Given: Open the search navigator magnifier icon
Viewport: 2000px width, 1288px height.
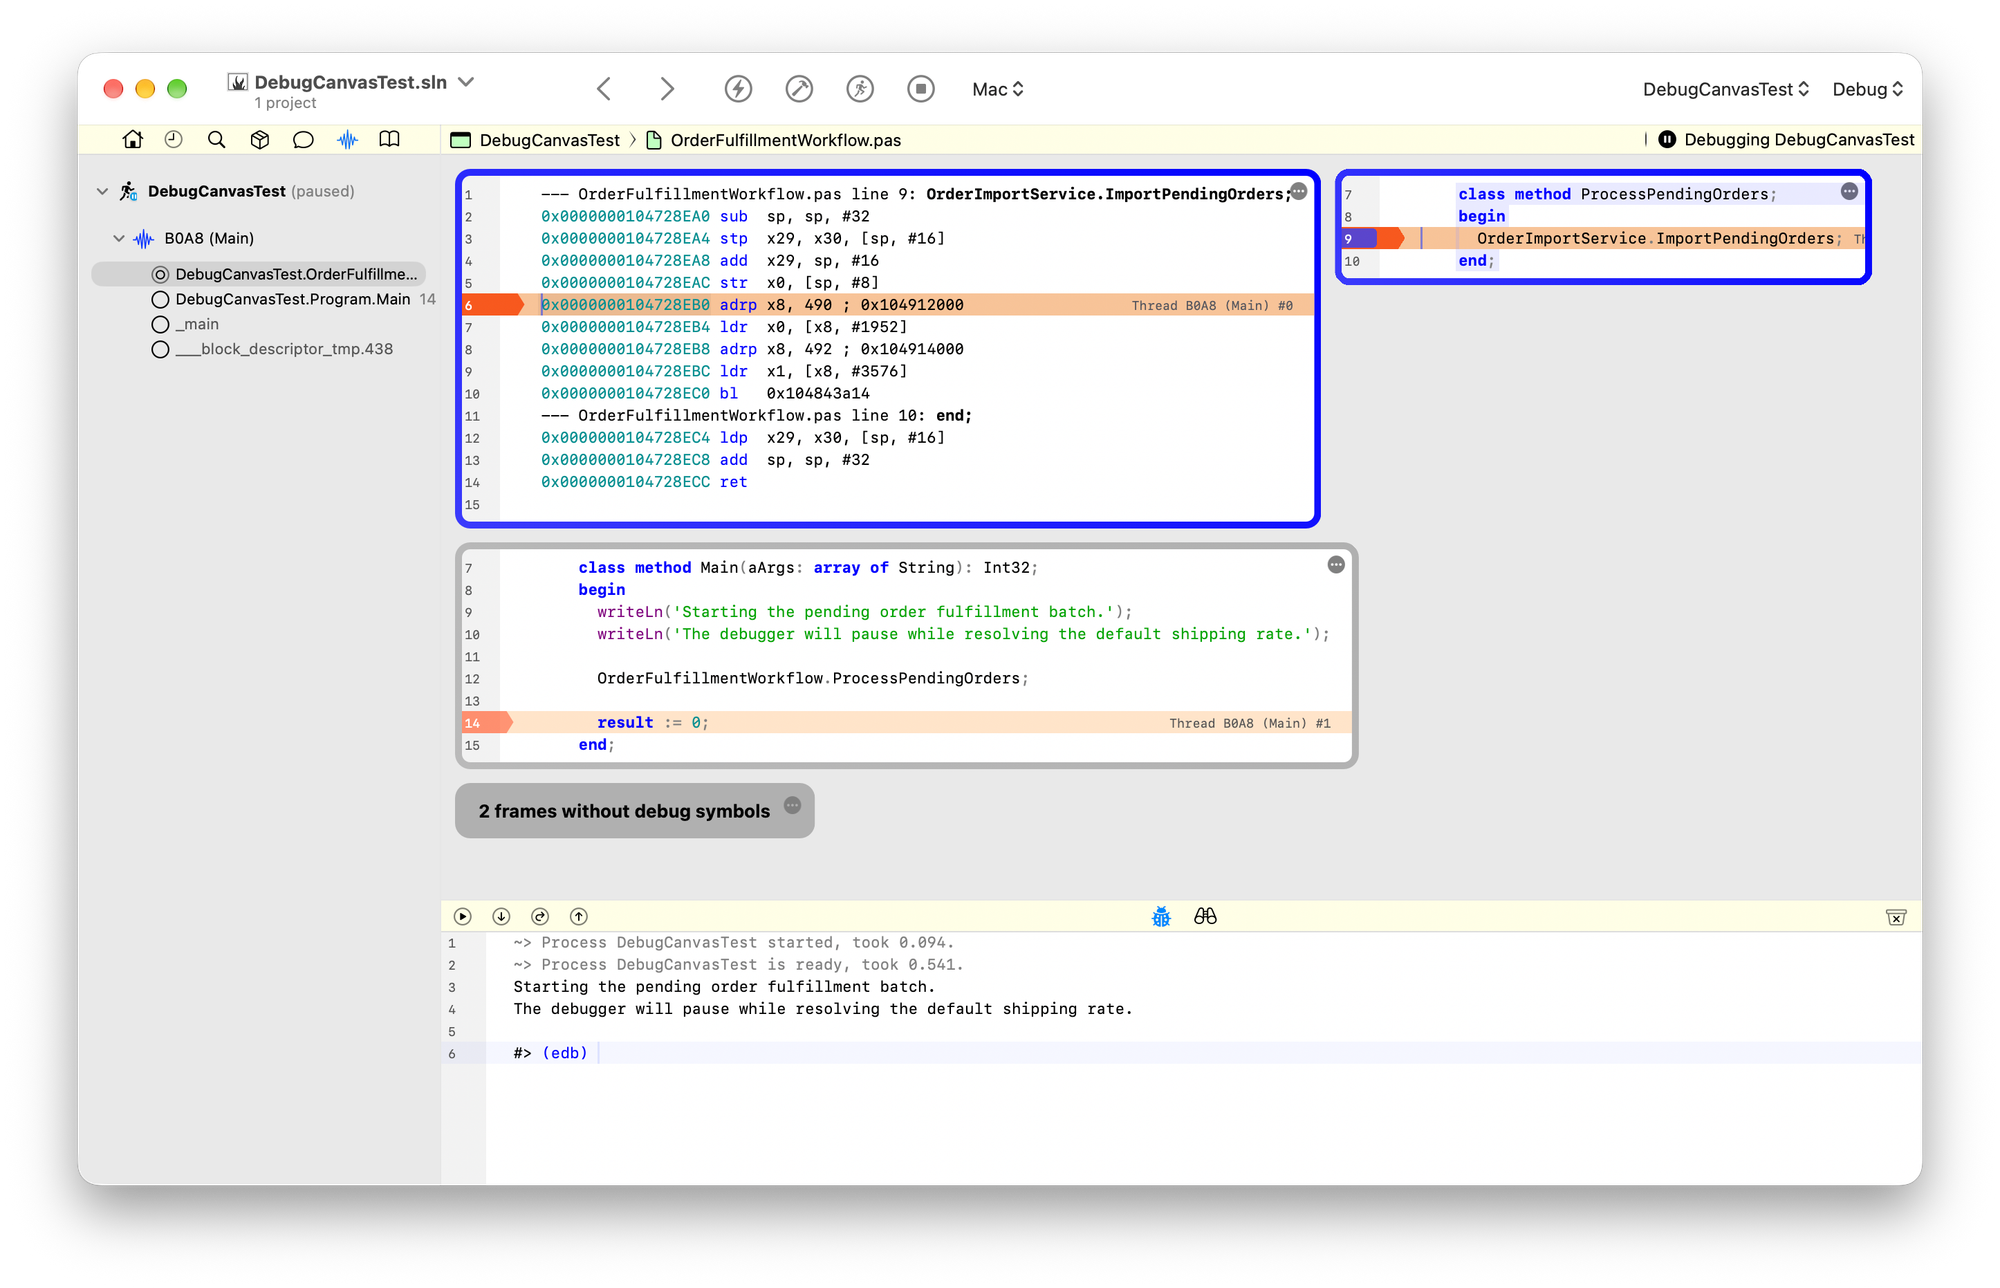Looking at the screenshot, I should click(216, 140).
